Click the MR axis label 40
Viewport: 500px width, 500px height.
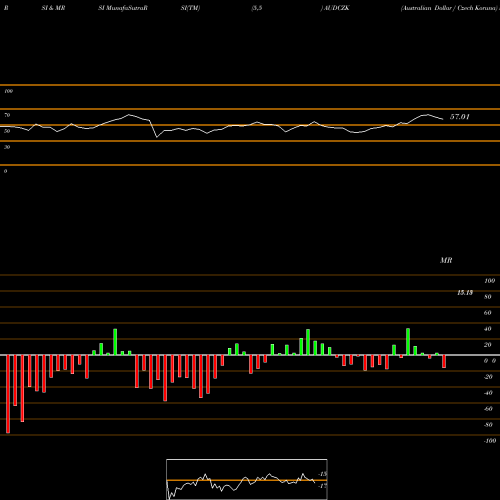[x=488, y=329]
